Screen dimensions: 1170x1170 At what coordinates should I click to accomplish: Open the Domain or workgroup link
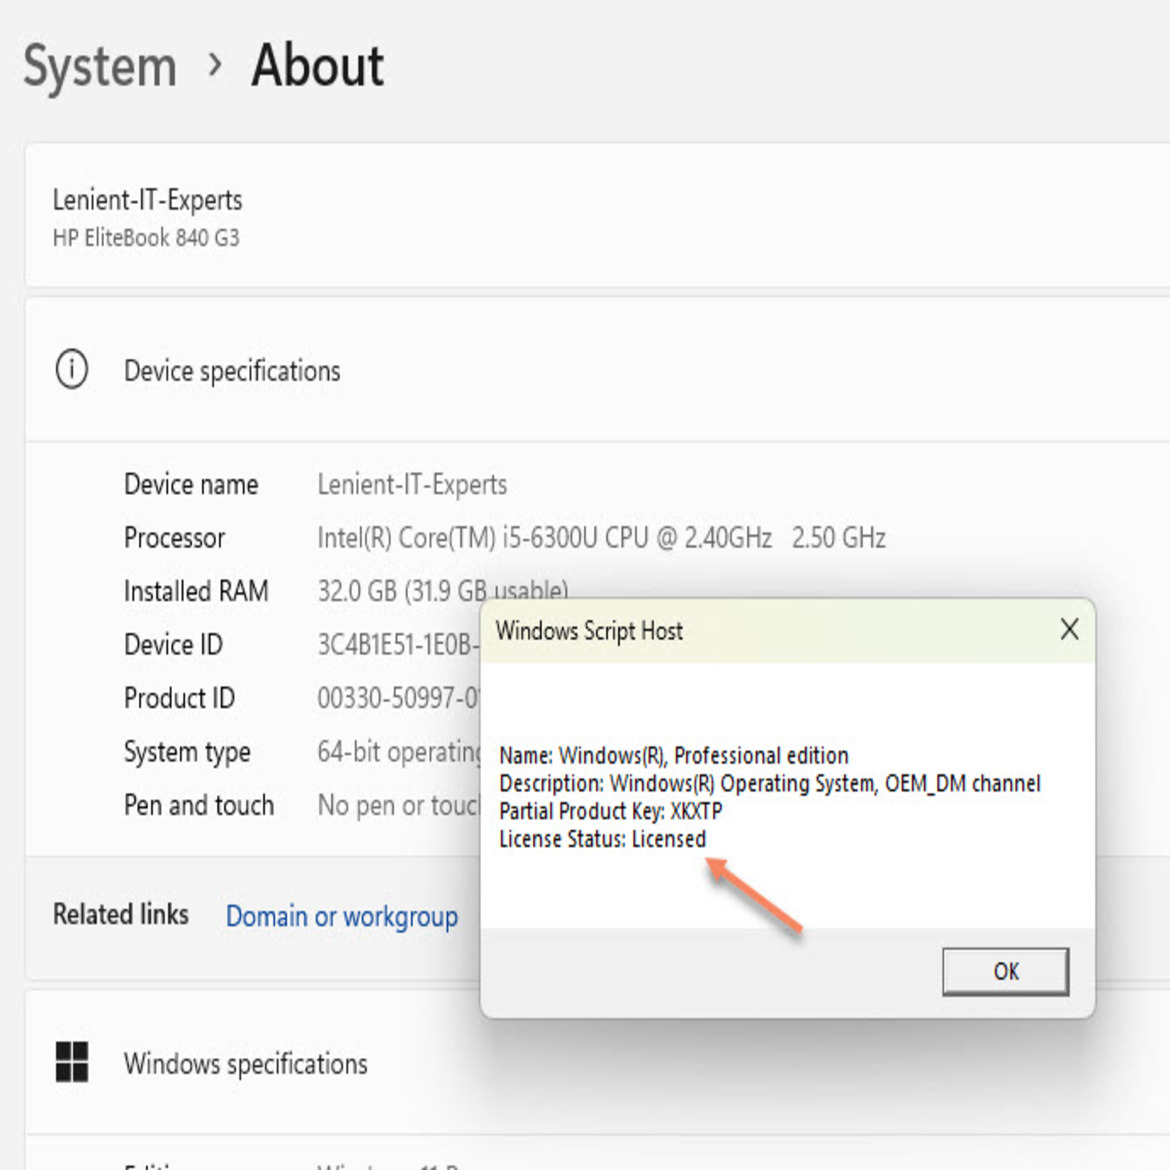point(341,916)
